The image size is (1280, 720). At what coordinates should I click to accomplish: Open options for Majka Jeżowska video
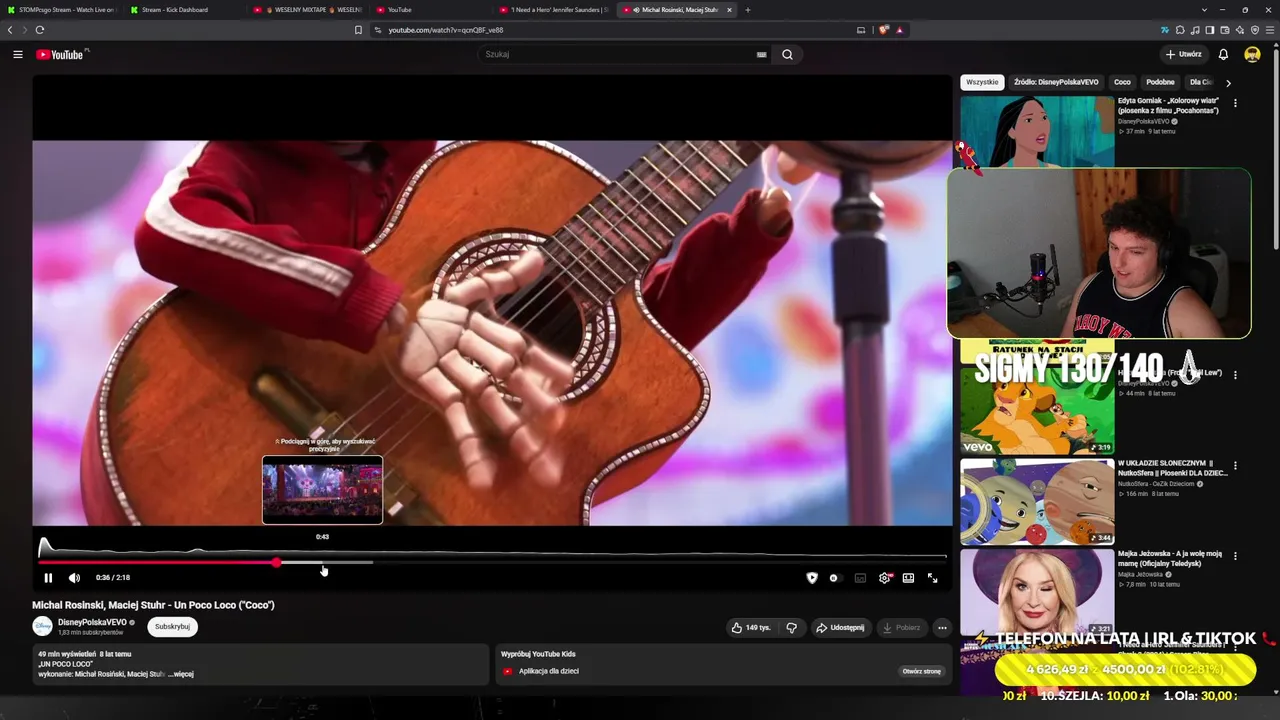[1235, 556]
